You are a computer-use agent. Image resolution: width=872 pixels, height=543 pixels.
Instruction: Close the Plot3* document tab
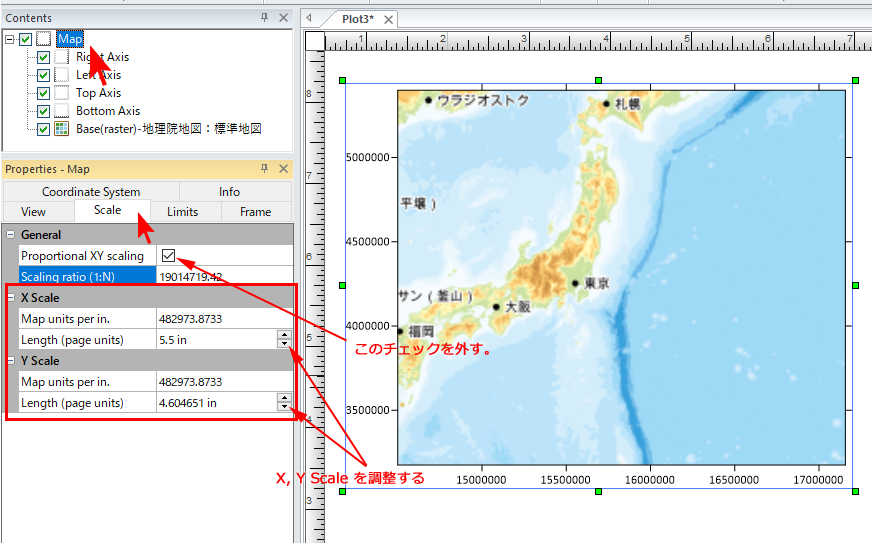coord(387,19)
